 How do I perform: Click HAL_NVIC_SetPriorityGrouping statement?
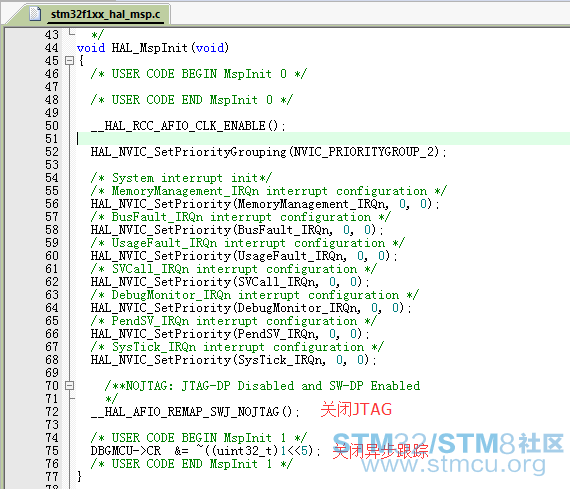[268, 152]
